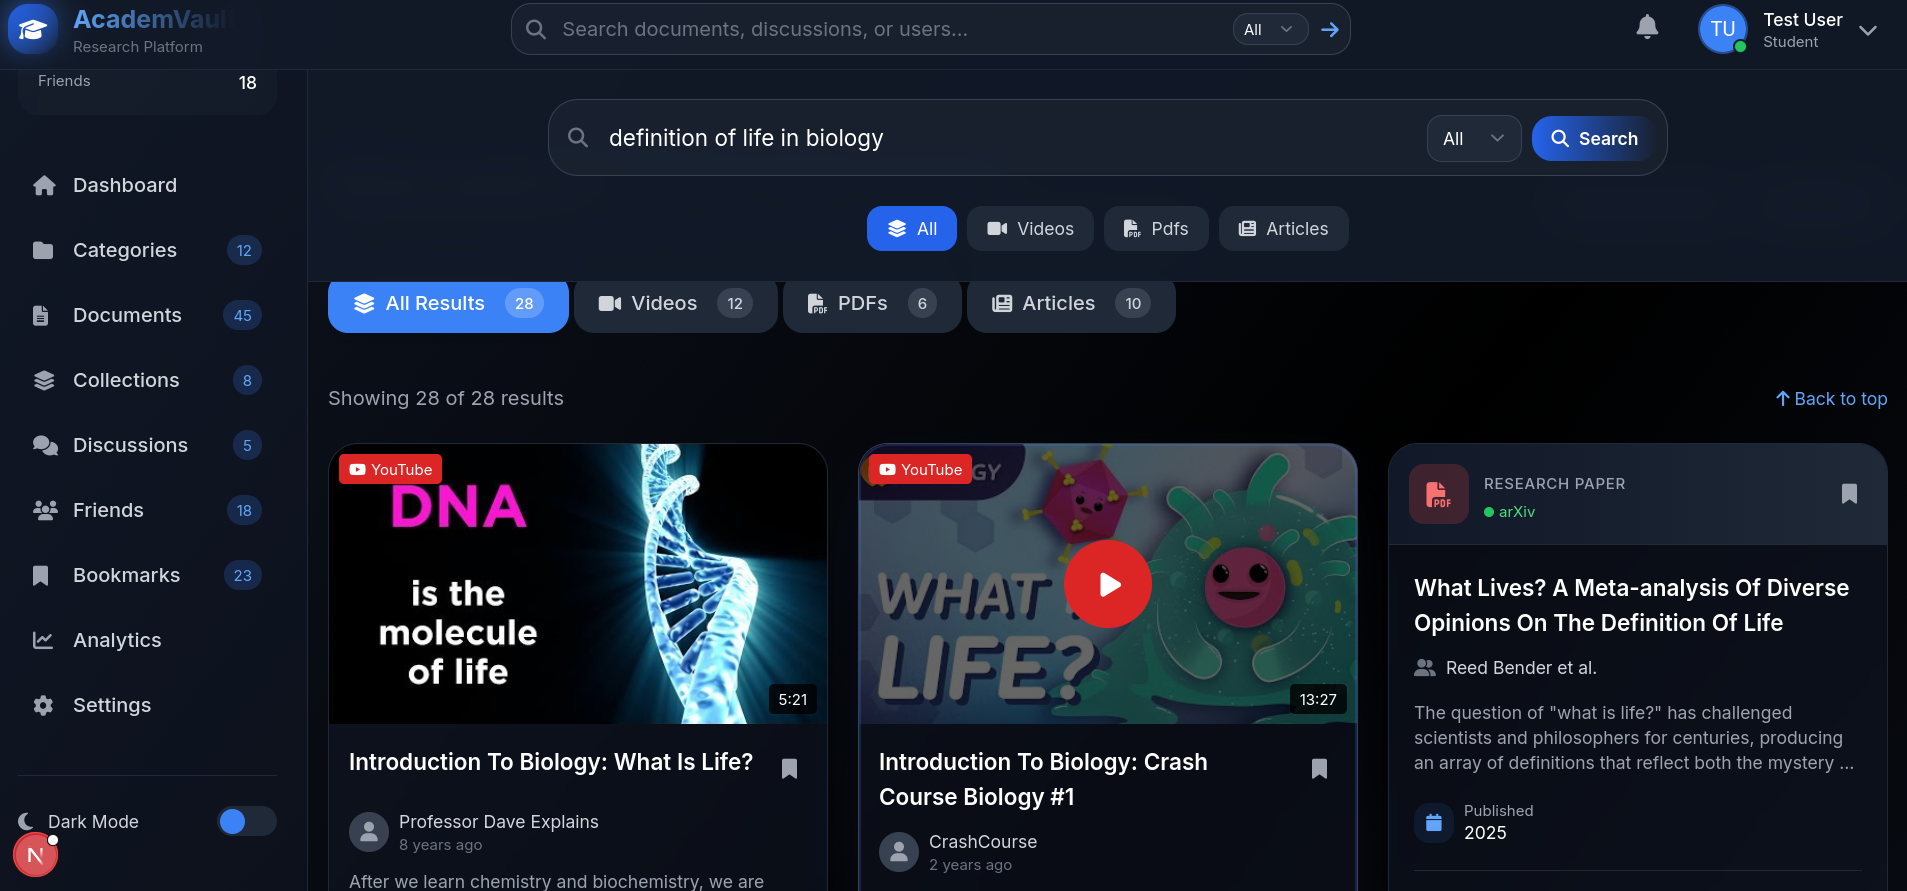Viewport: 1907px width, 891px height.
Task: Click the Categories folder icon
Action: tap(43, 250)
